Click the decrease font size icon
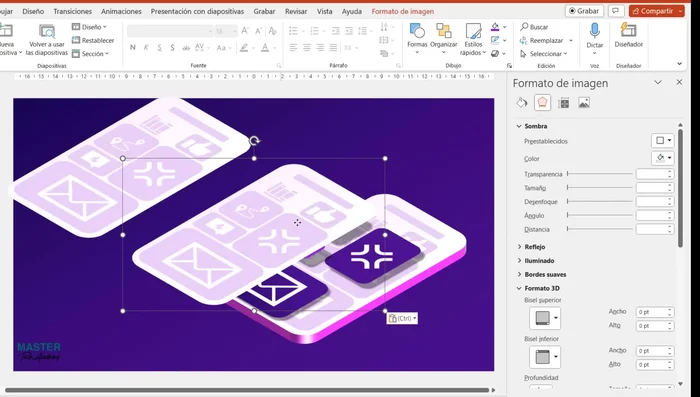 (258, 31)
